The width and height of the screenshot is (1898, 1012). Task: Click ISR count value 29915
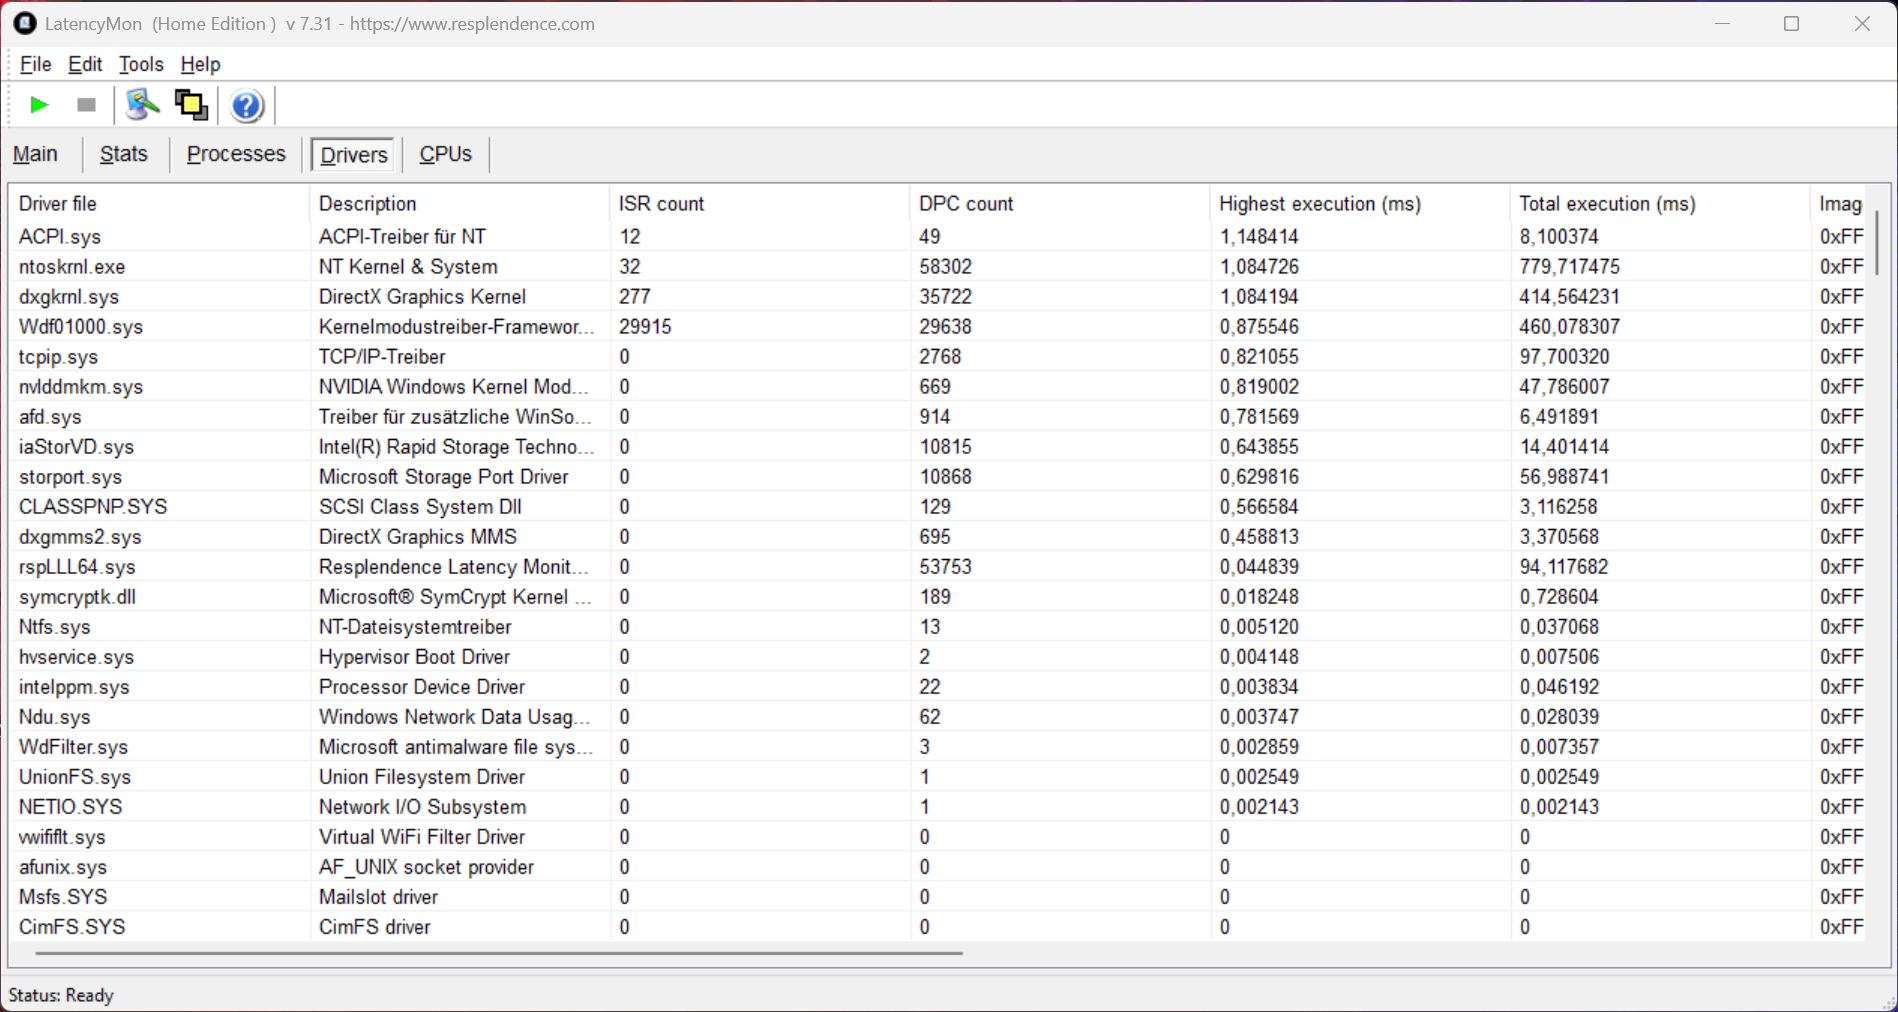[645, 327]
